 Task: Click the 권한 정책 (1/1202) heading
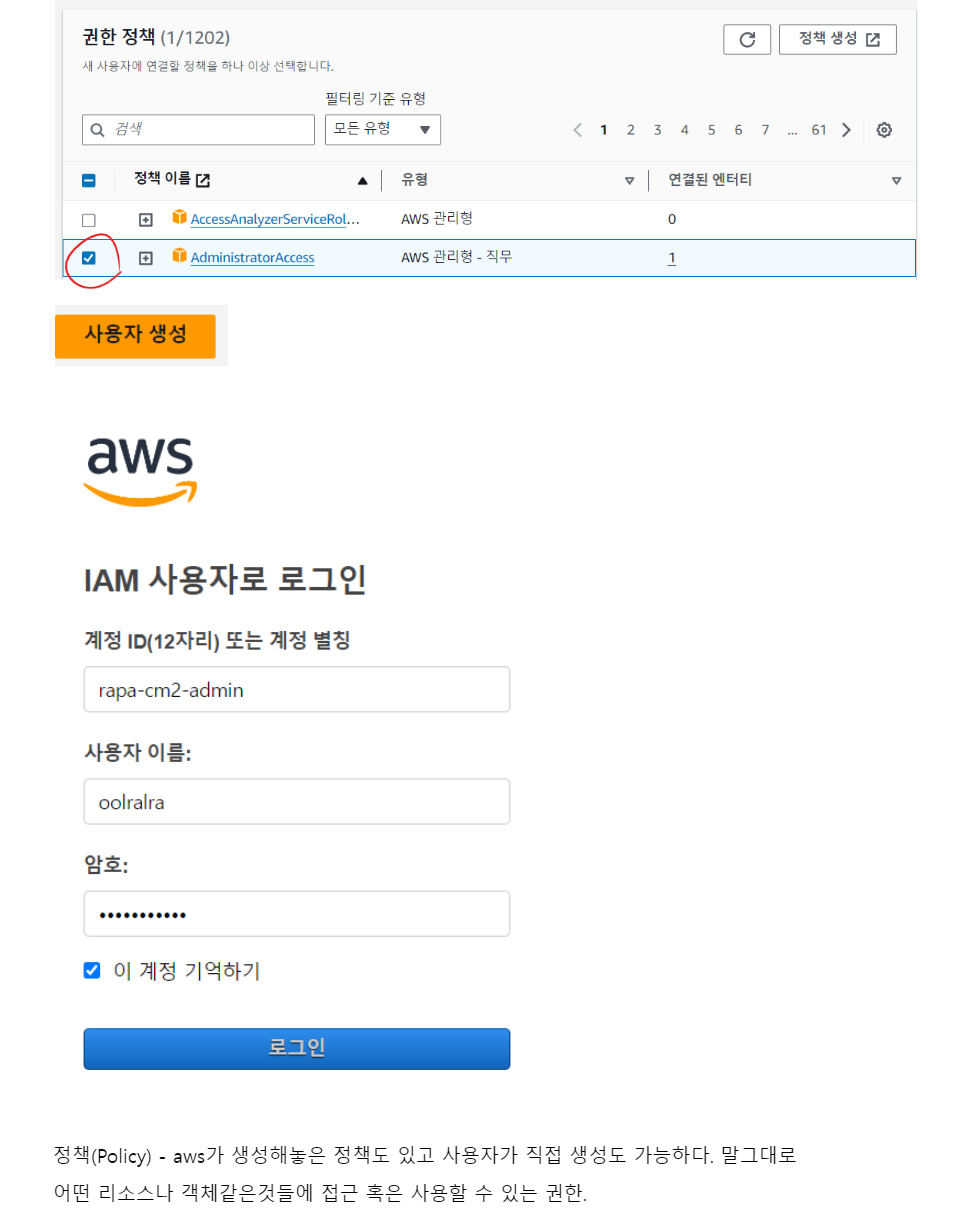156,38
